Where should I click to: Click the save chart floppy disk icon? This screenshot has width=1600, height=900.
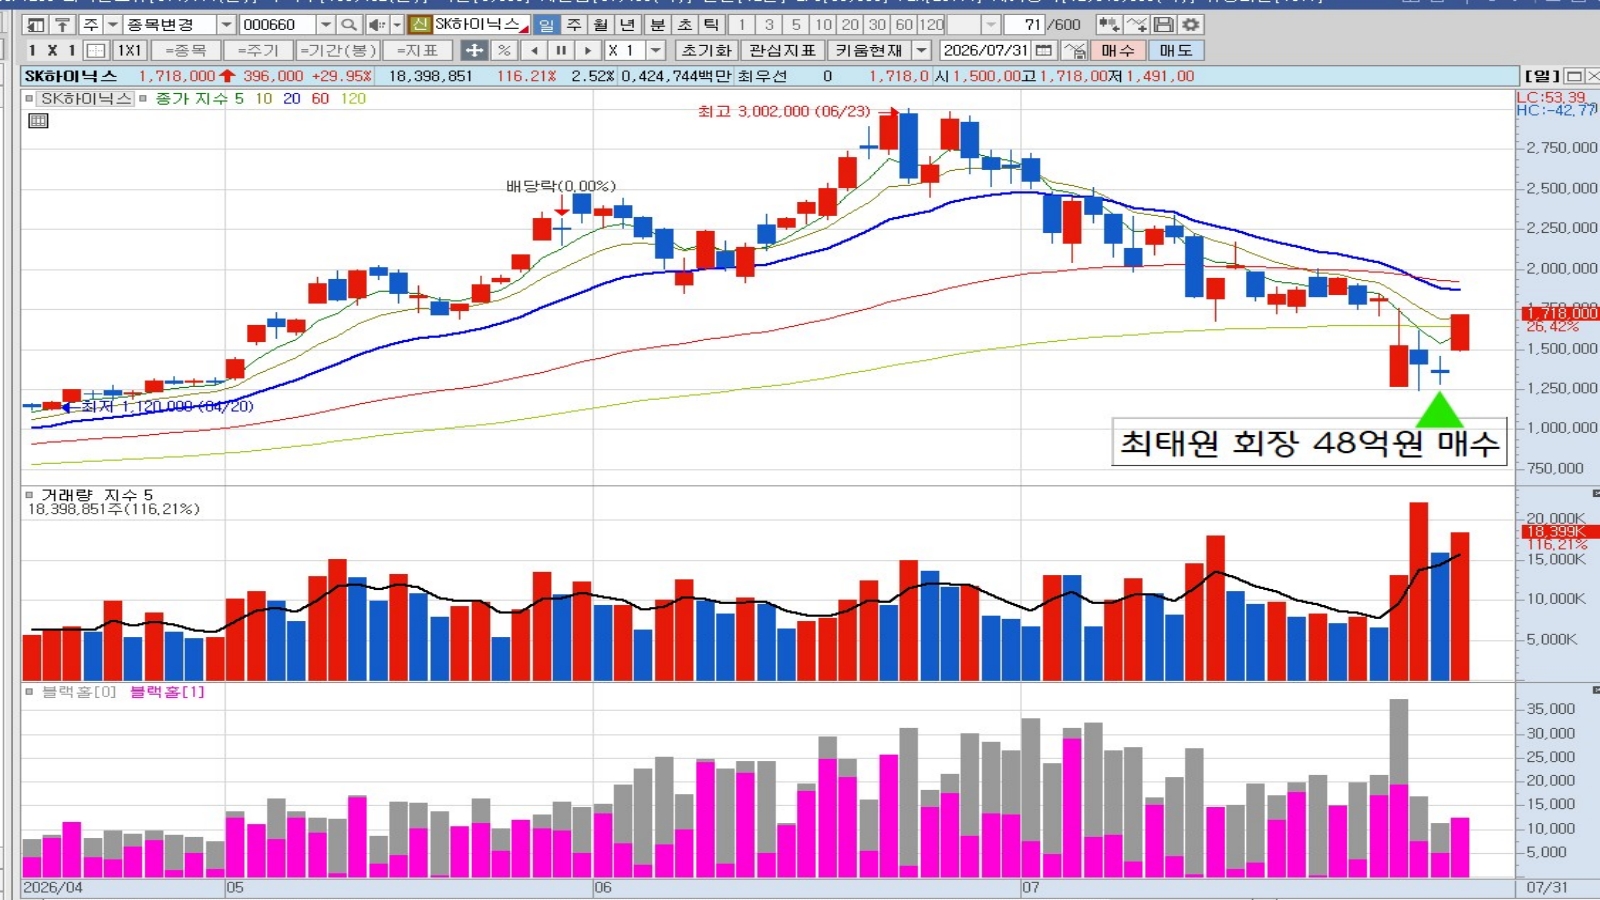point(1164,24)
